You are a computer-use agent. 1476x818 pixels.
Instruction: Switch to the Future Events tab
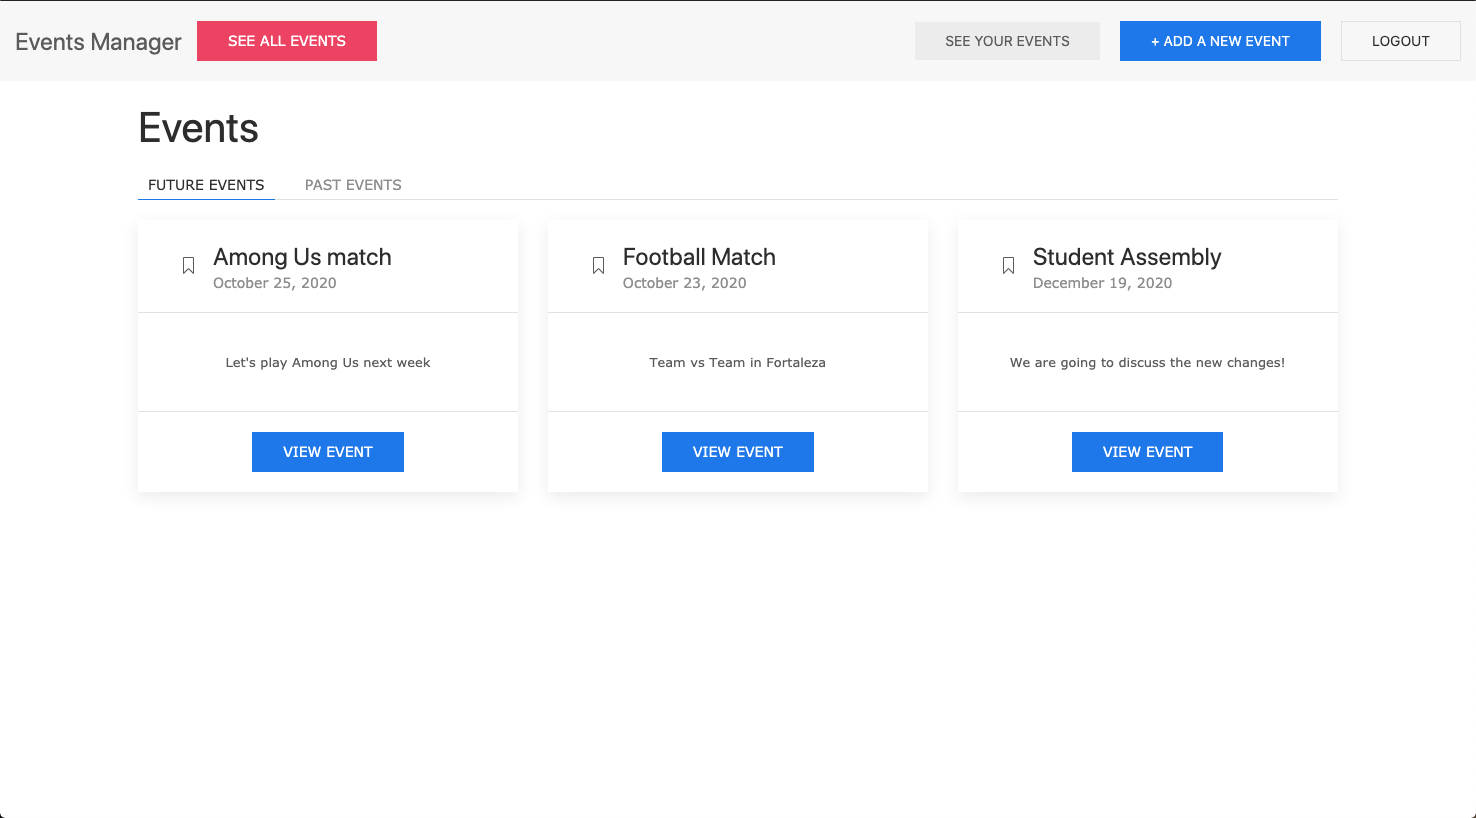[x=206, y=185]
